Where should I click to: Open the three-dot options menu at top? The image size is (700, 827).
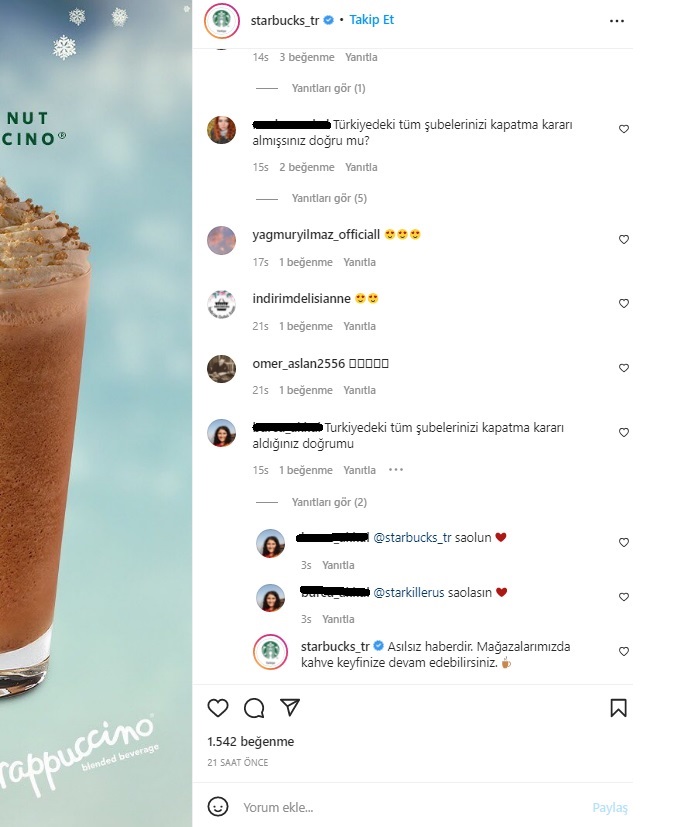coord(617,21)
